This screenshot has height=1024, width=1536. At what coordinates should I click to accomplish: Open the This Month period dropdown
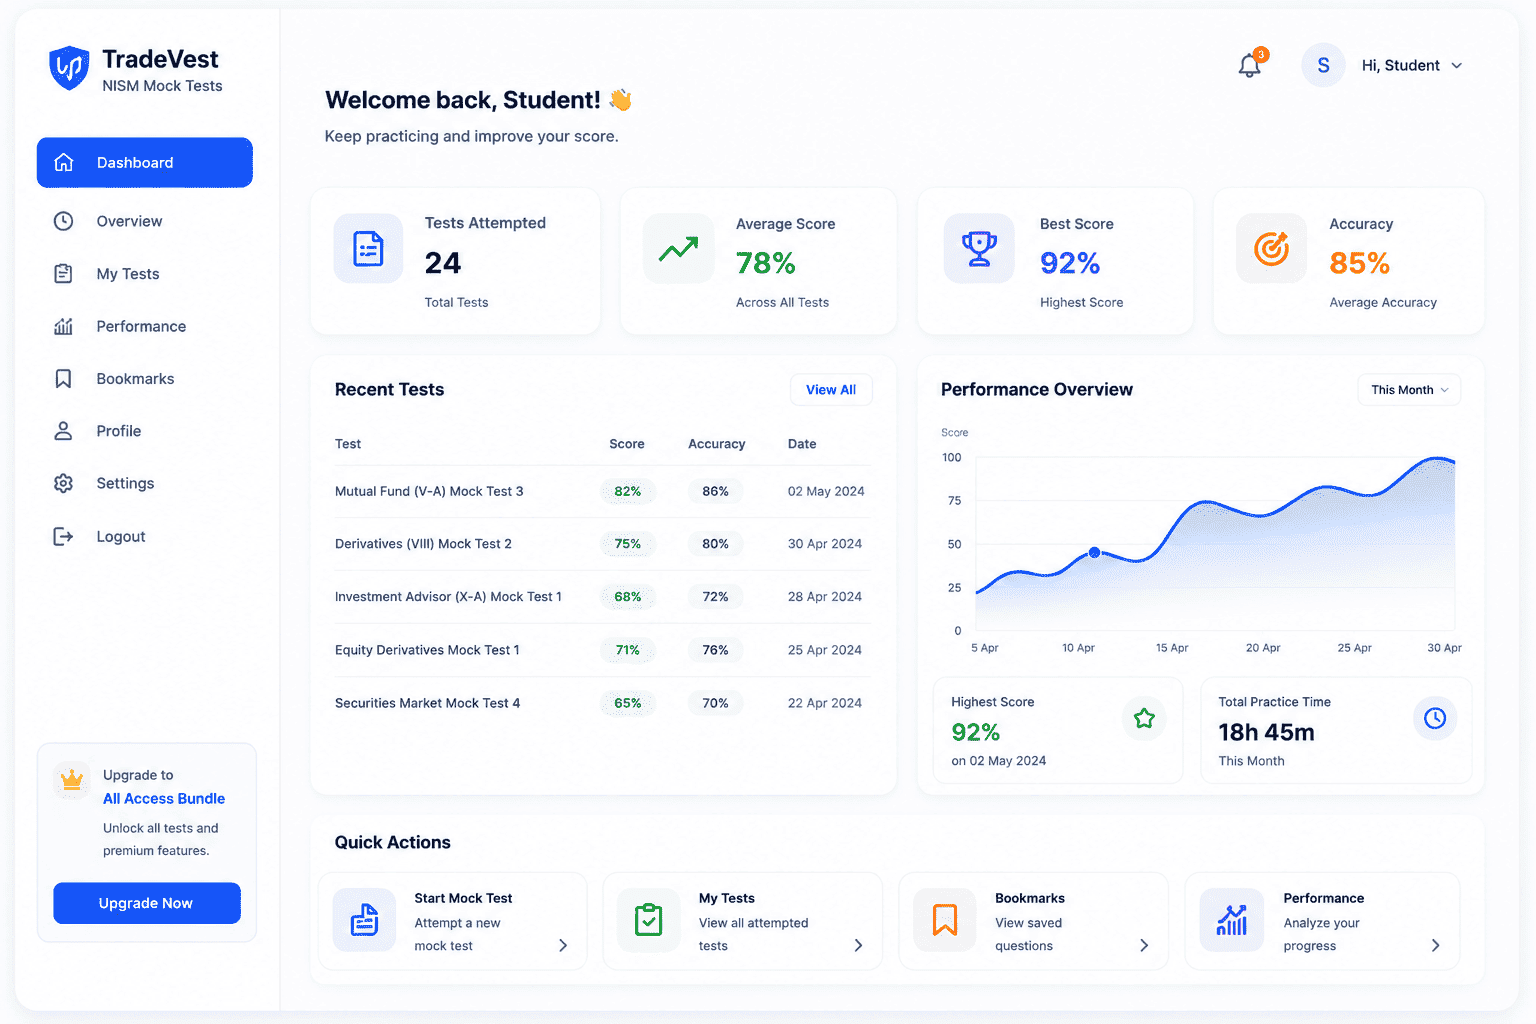[x=1409, y=390]
